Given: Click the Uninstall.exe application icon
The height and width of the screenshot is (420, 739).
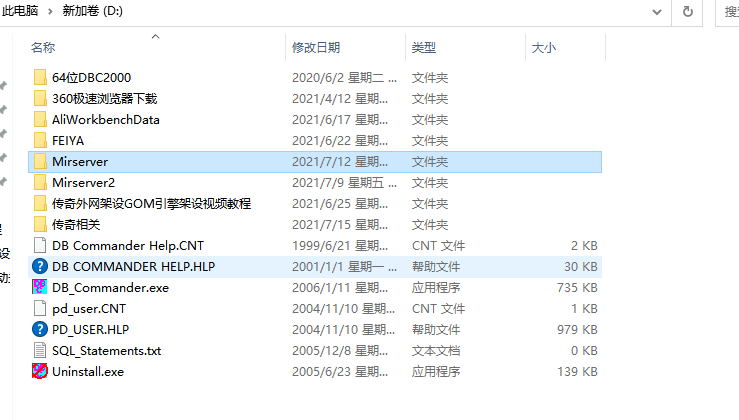Looking at the screenshot, I should click(40, 371).
